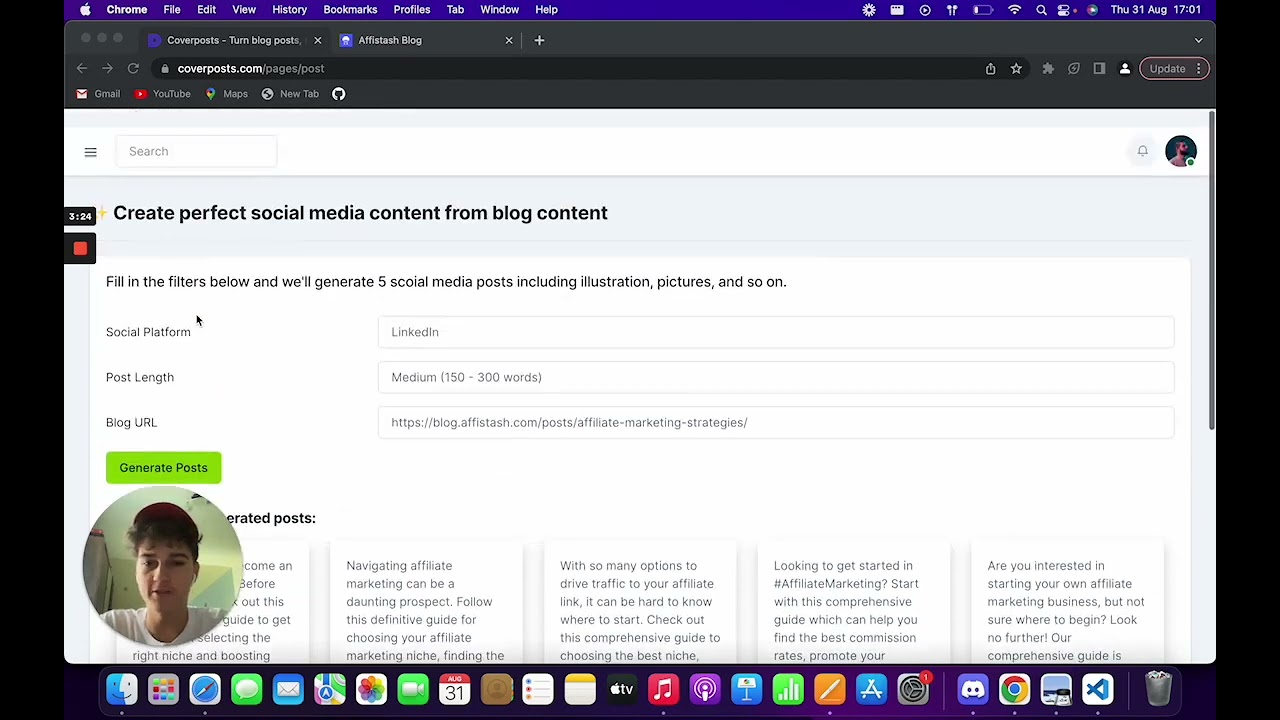Open a new browser tab

pyautogui.click(x=539, y=40)
